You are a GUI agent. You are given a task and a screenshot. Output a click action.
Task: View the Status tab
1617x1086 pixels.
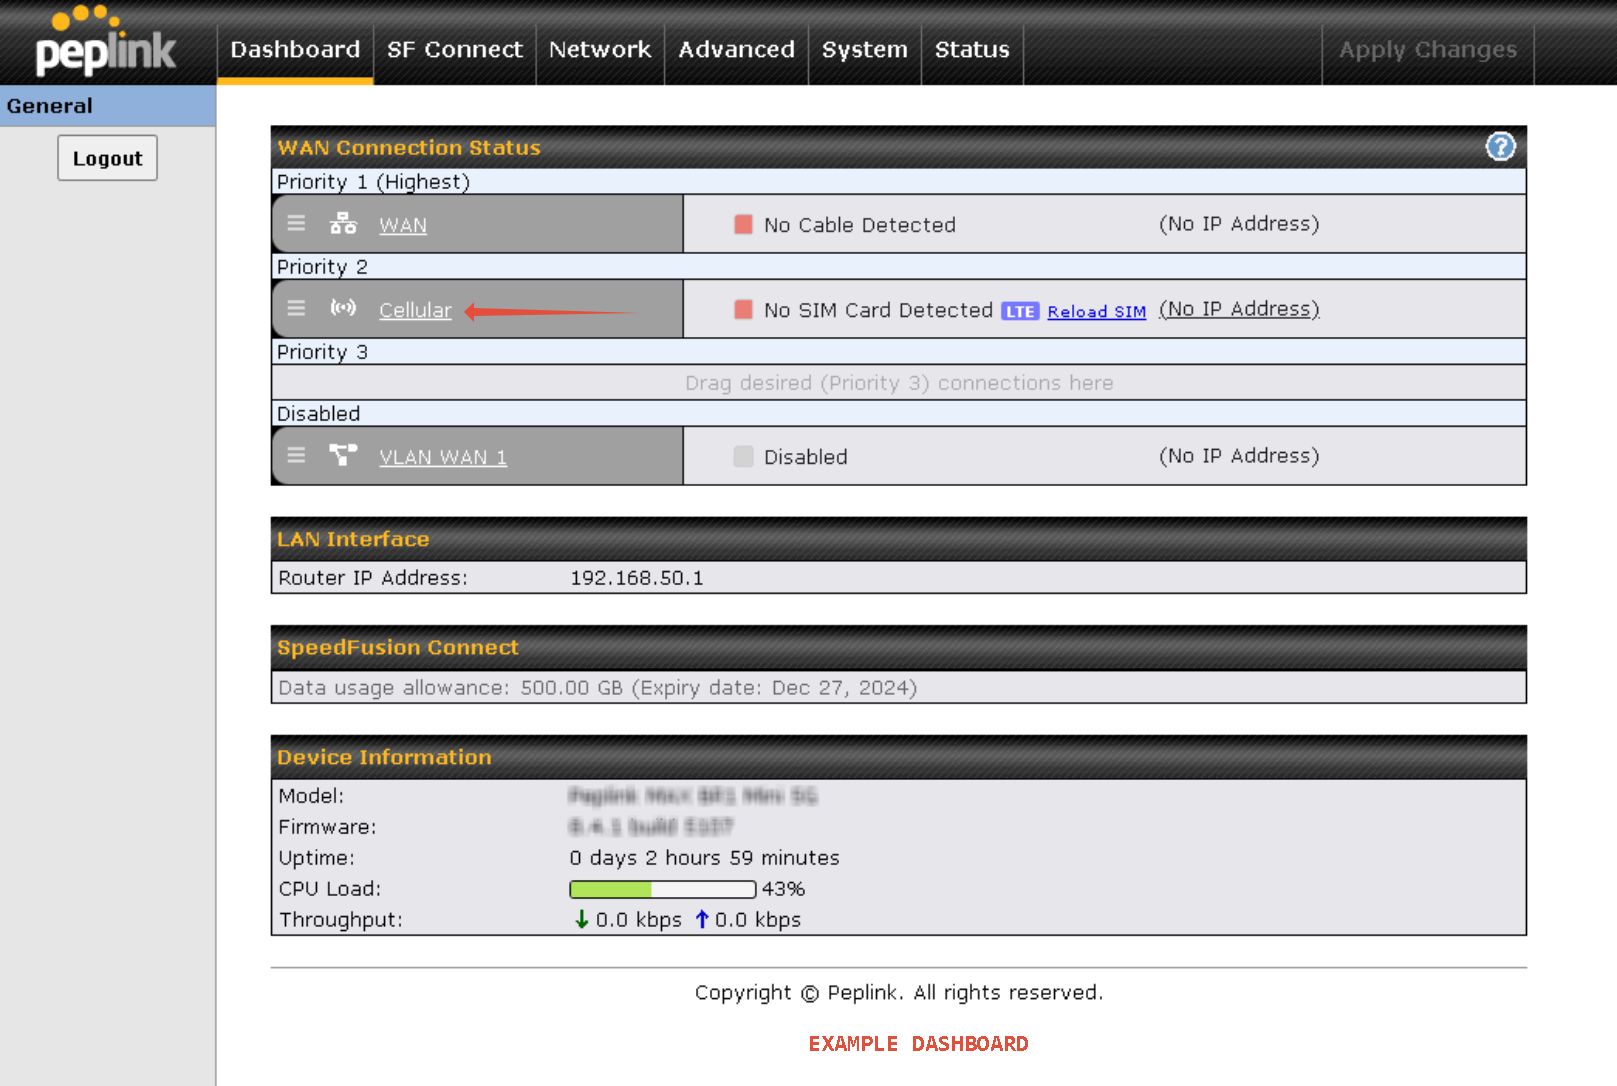point(972,49)
